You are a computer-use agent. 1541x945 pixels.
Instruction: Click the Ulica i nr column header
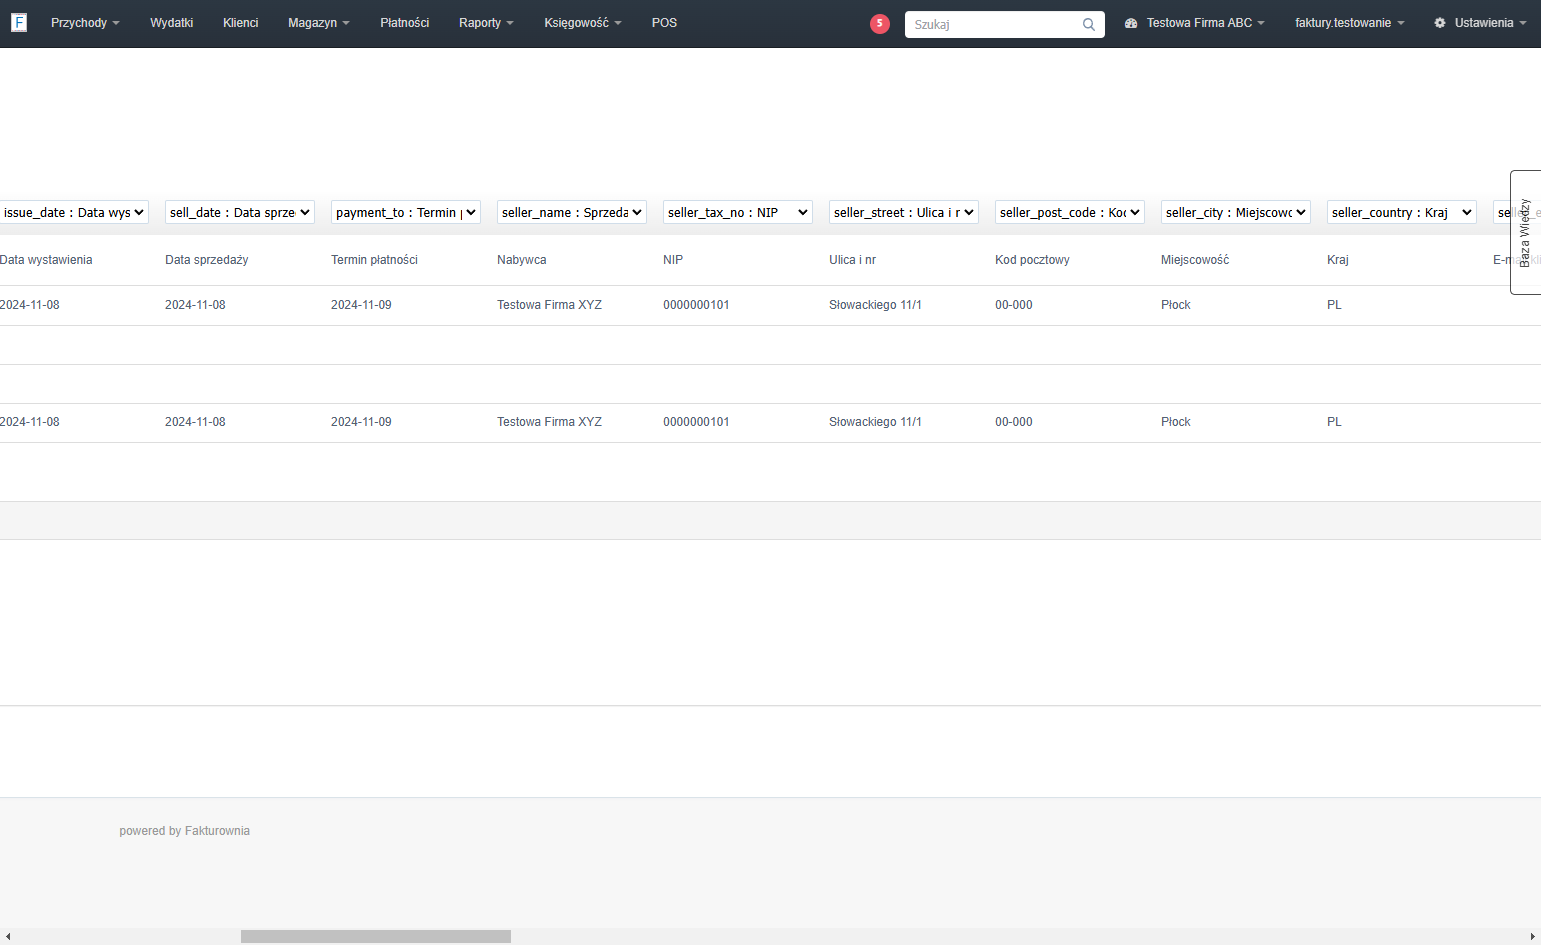(x=852, y=260)
